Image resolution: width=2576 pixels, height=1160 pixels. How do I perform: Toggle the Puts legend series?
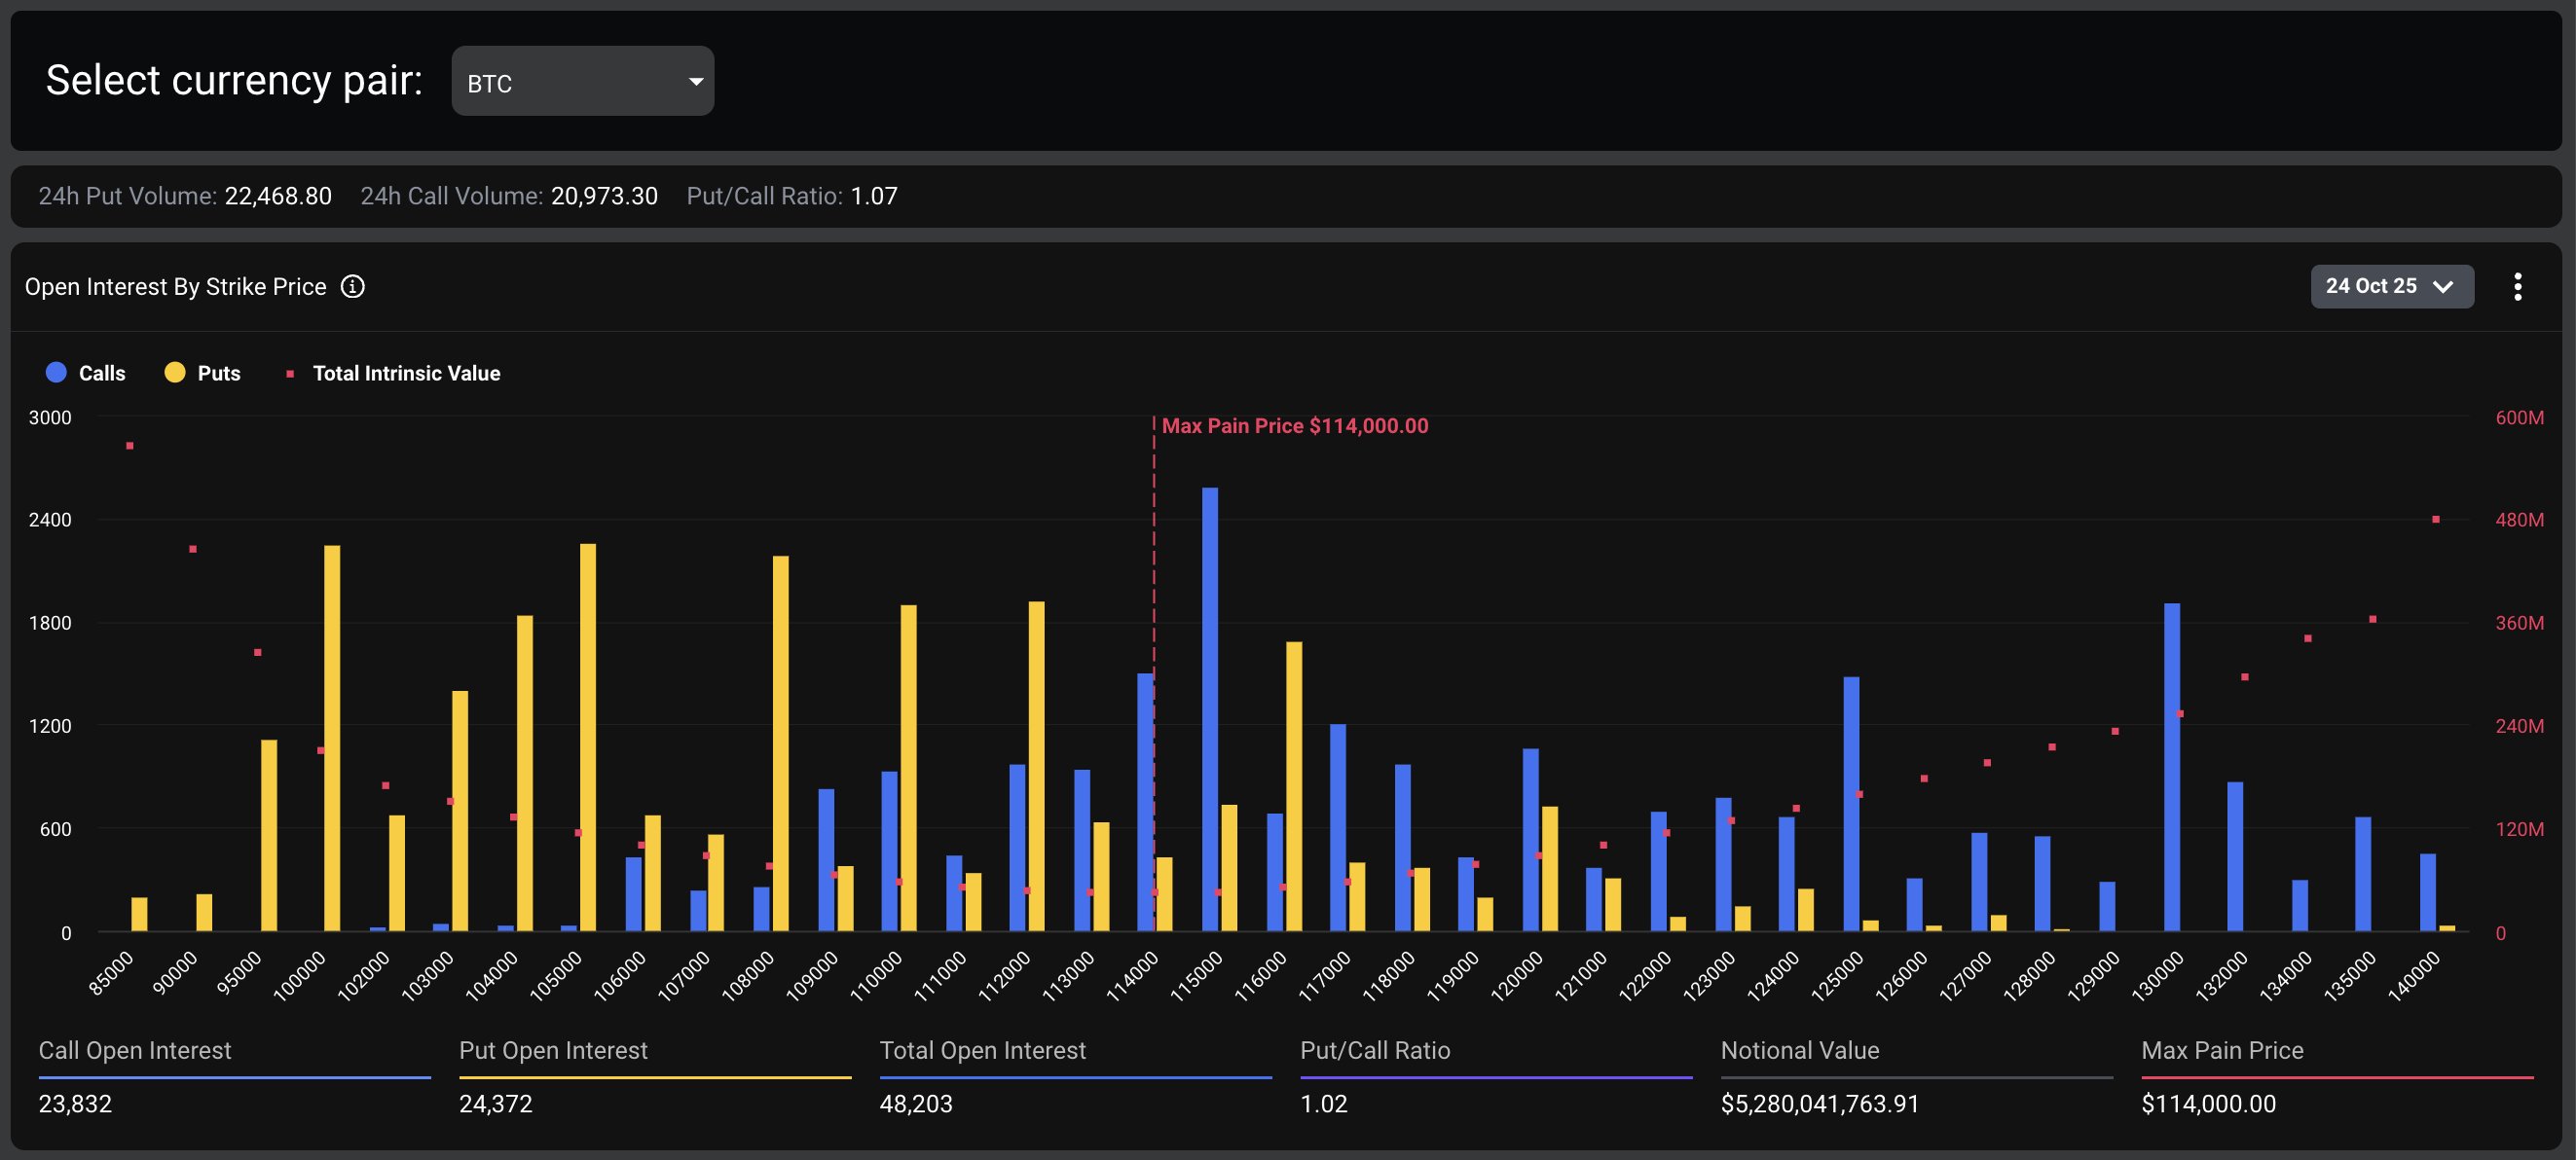218,373
